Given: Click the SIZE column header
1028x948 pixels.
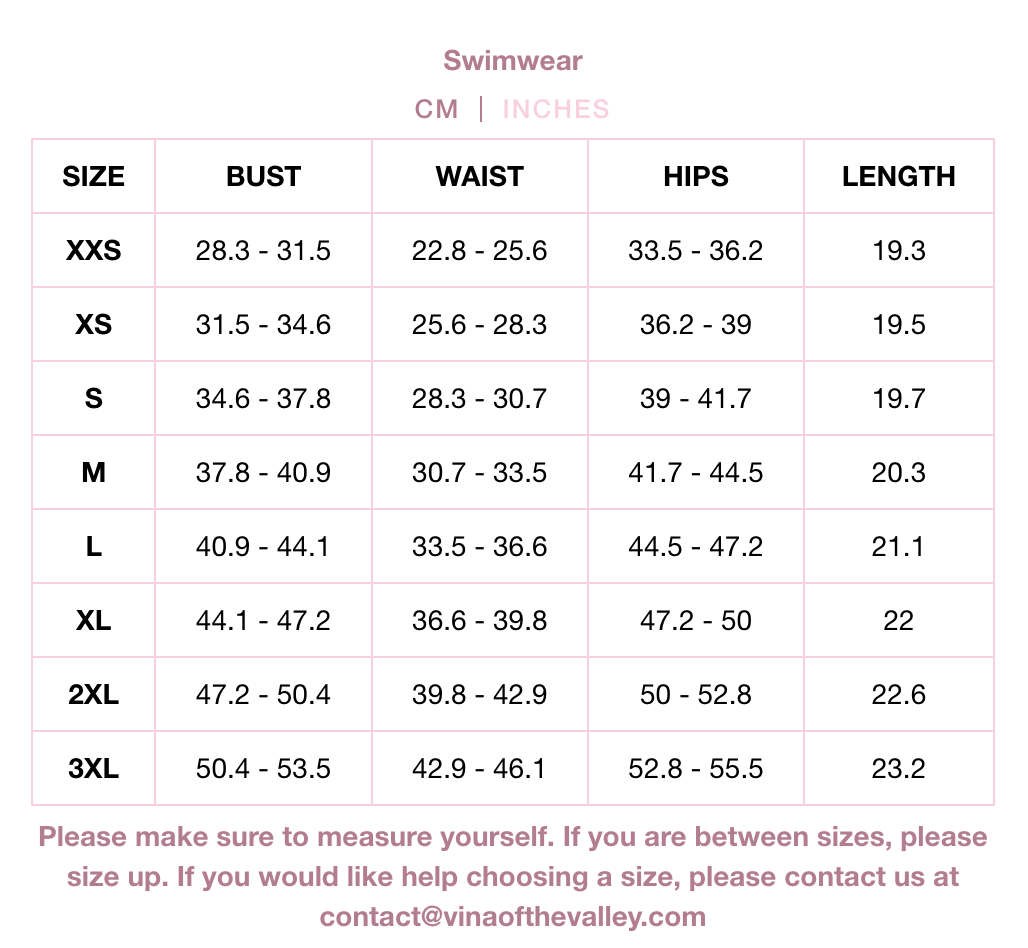Looking at the screenshot, I should coord(94,177).
